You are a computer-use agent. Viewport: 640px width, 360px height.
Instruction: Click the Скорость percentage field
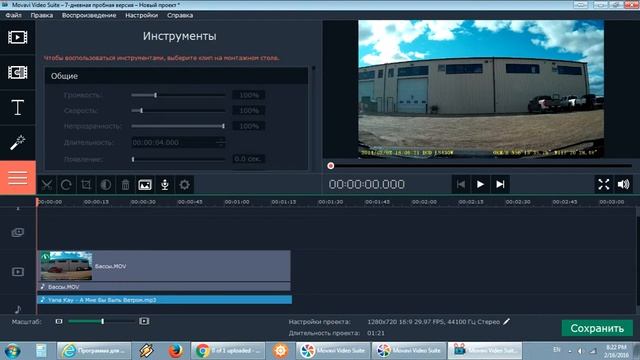249,111
